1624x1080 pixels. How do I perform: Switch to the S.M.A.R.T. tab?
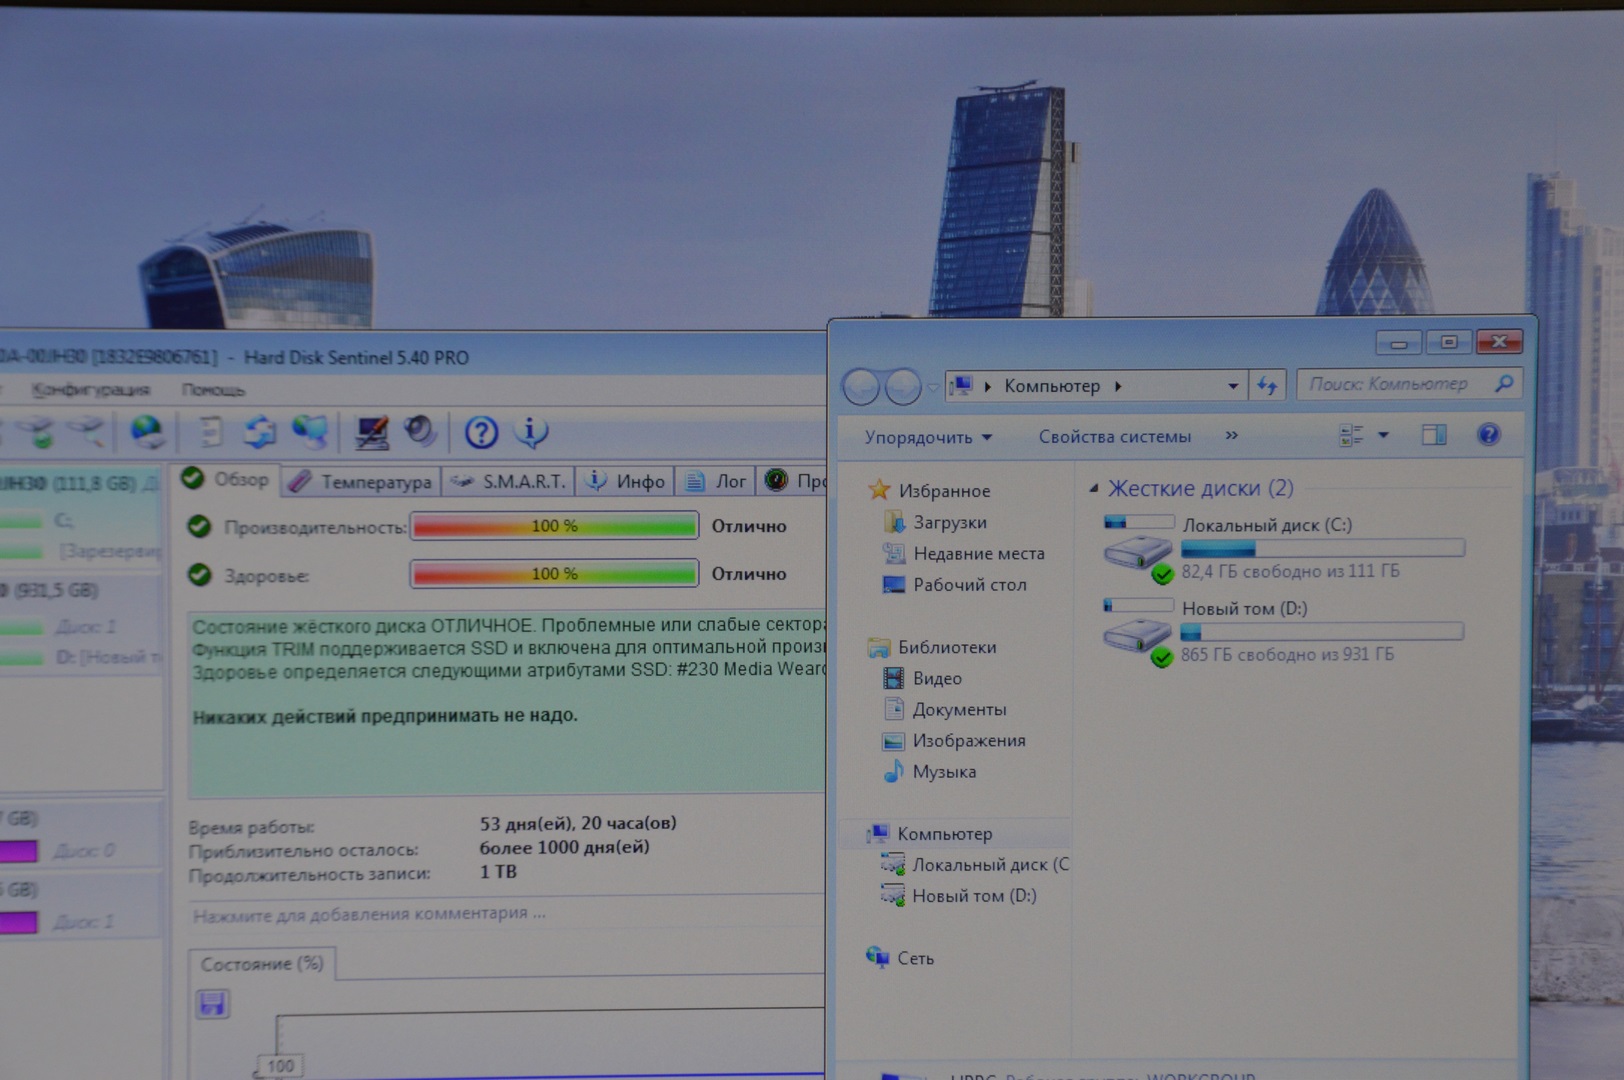tap(510, 482)
